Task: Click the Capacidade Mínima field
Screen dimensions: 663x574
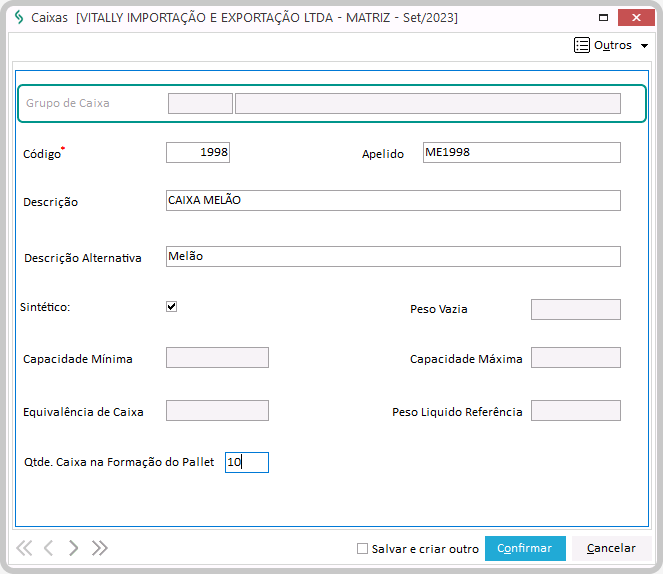Action: [217, 358]
